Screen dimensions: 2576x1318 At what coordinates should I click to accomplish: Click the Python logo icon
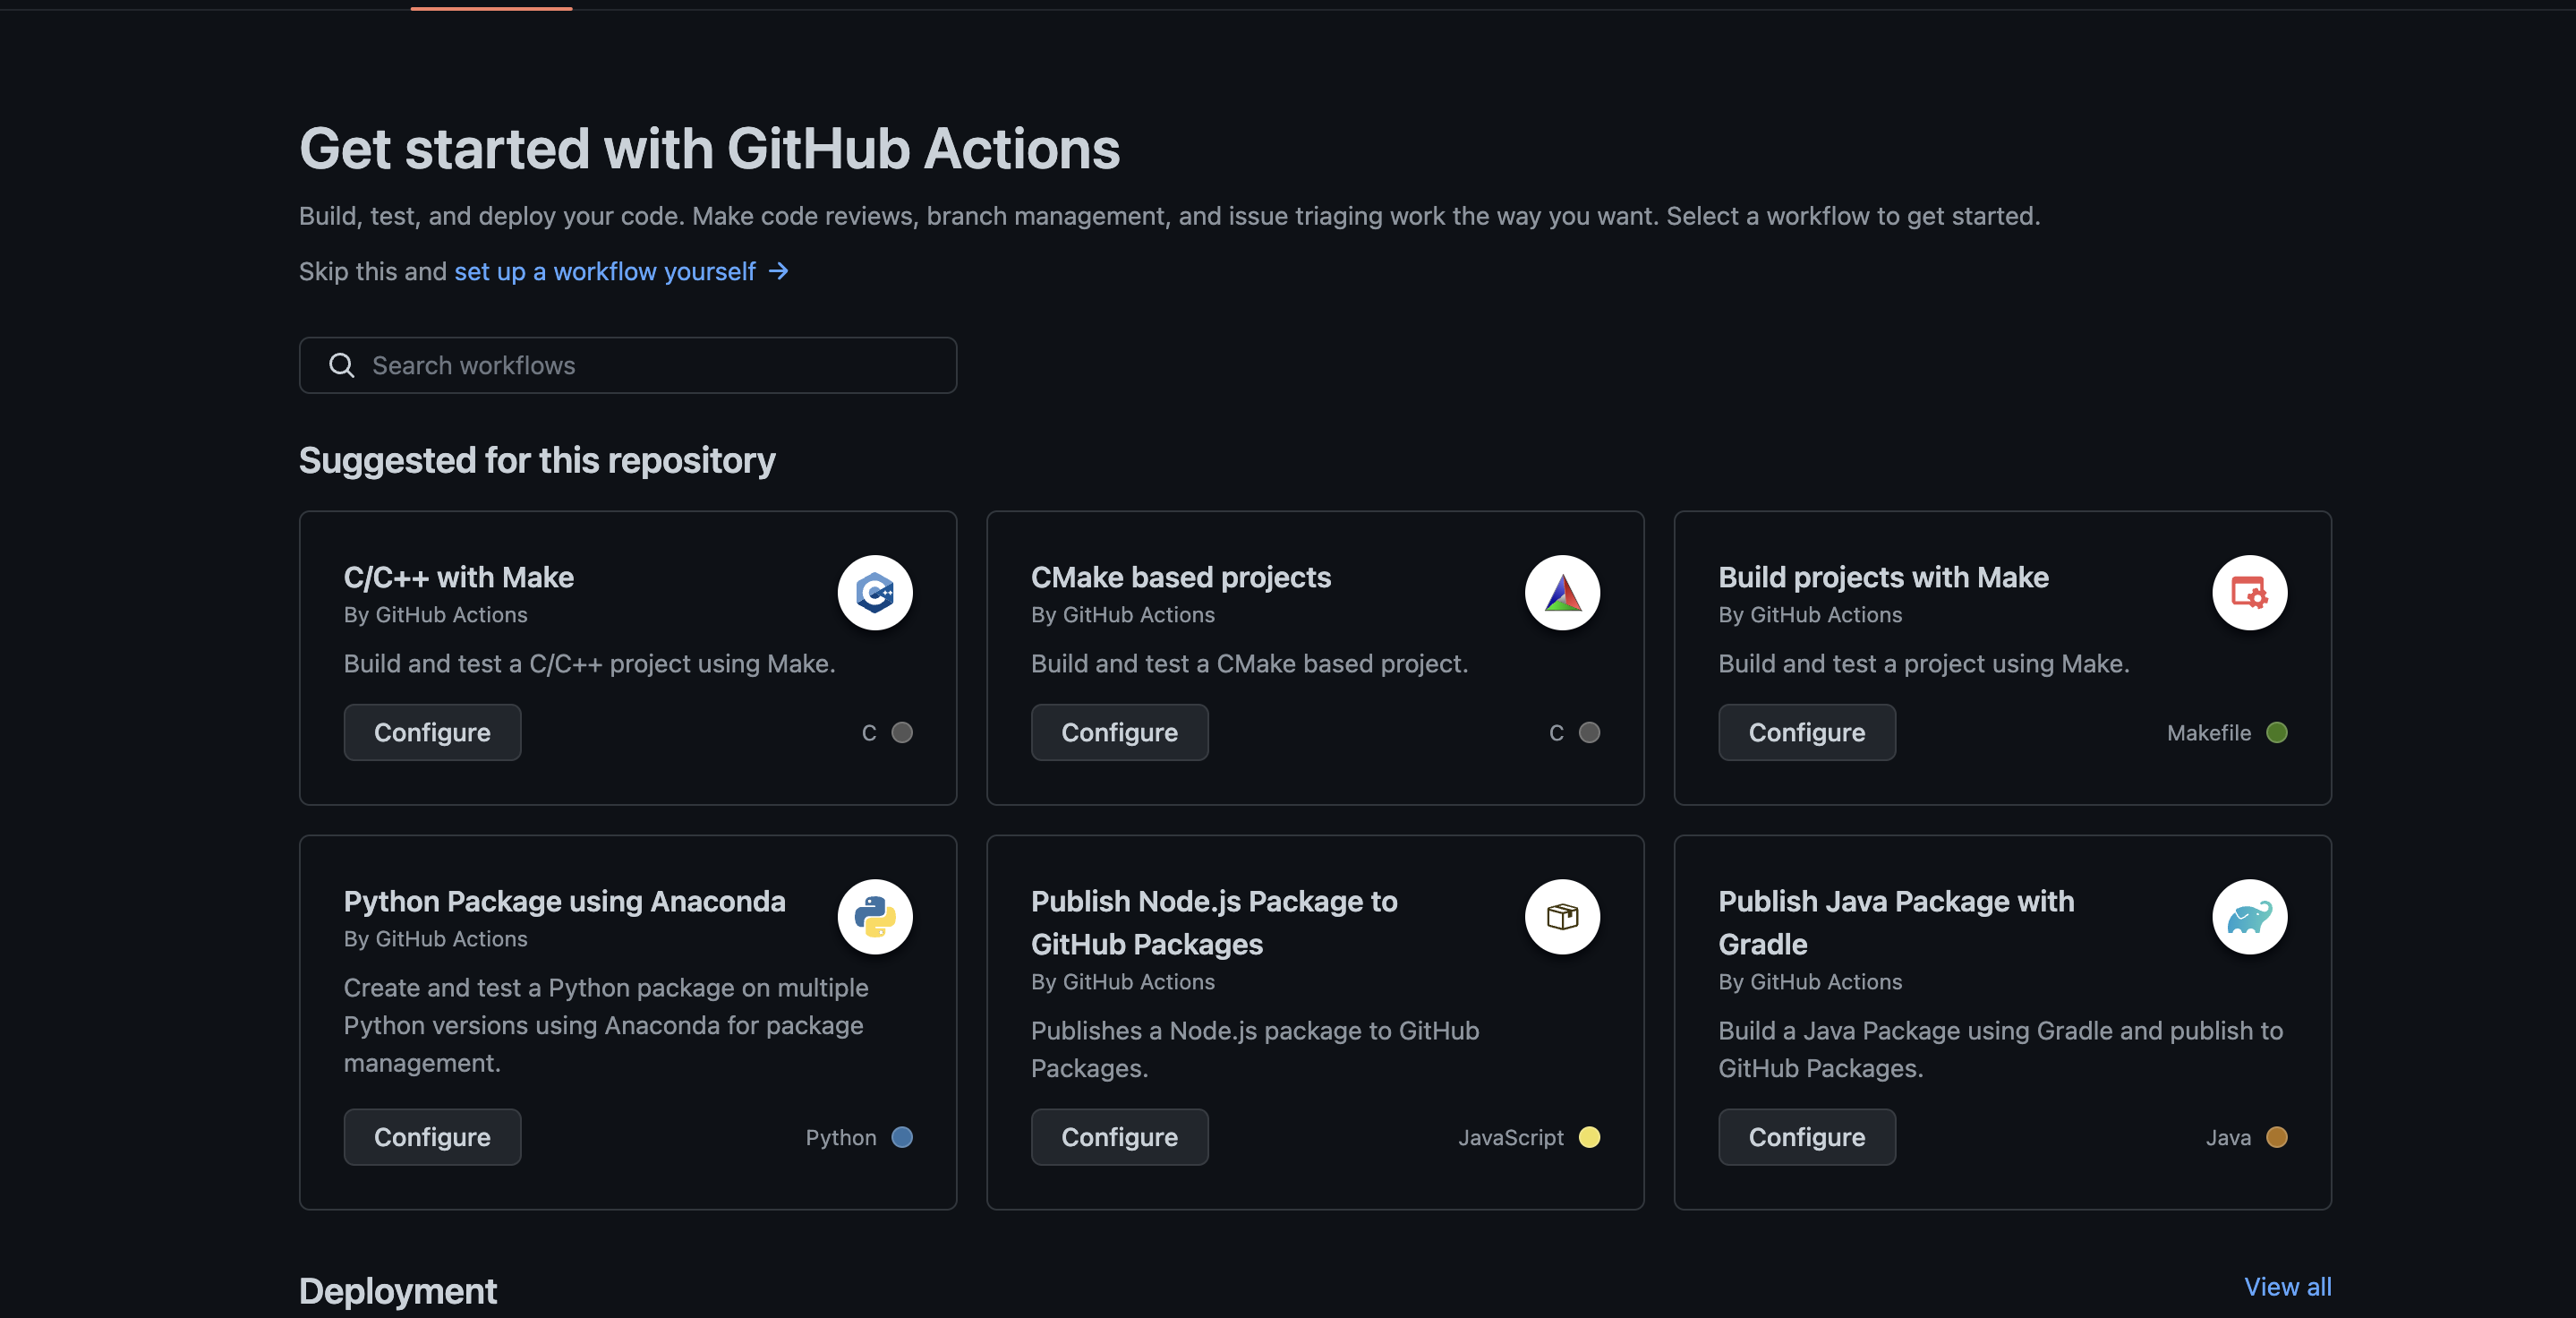tap(874, 917)
